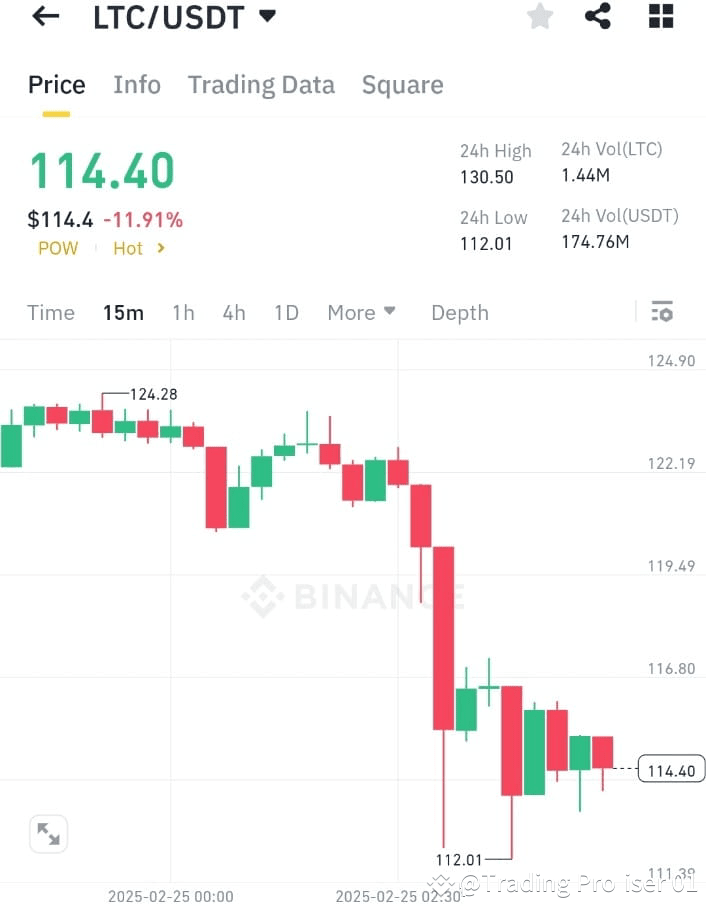Image resolution: width=706 pixels, height=906 pixels.
Task: Switch candle interval to 15m
Action: coord(123,312)
